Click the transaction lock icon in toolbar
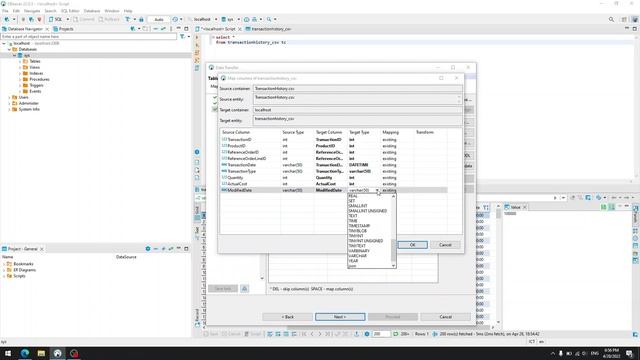 click(x=141, y=19)
